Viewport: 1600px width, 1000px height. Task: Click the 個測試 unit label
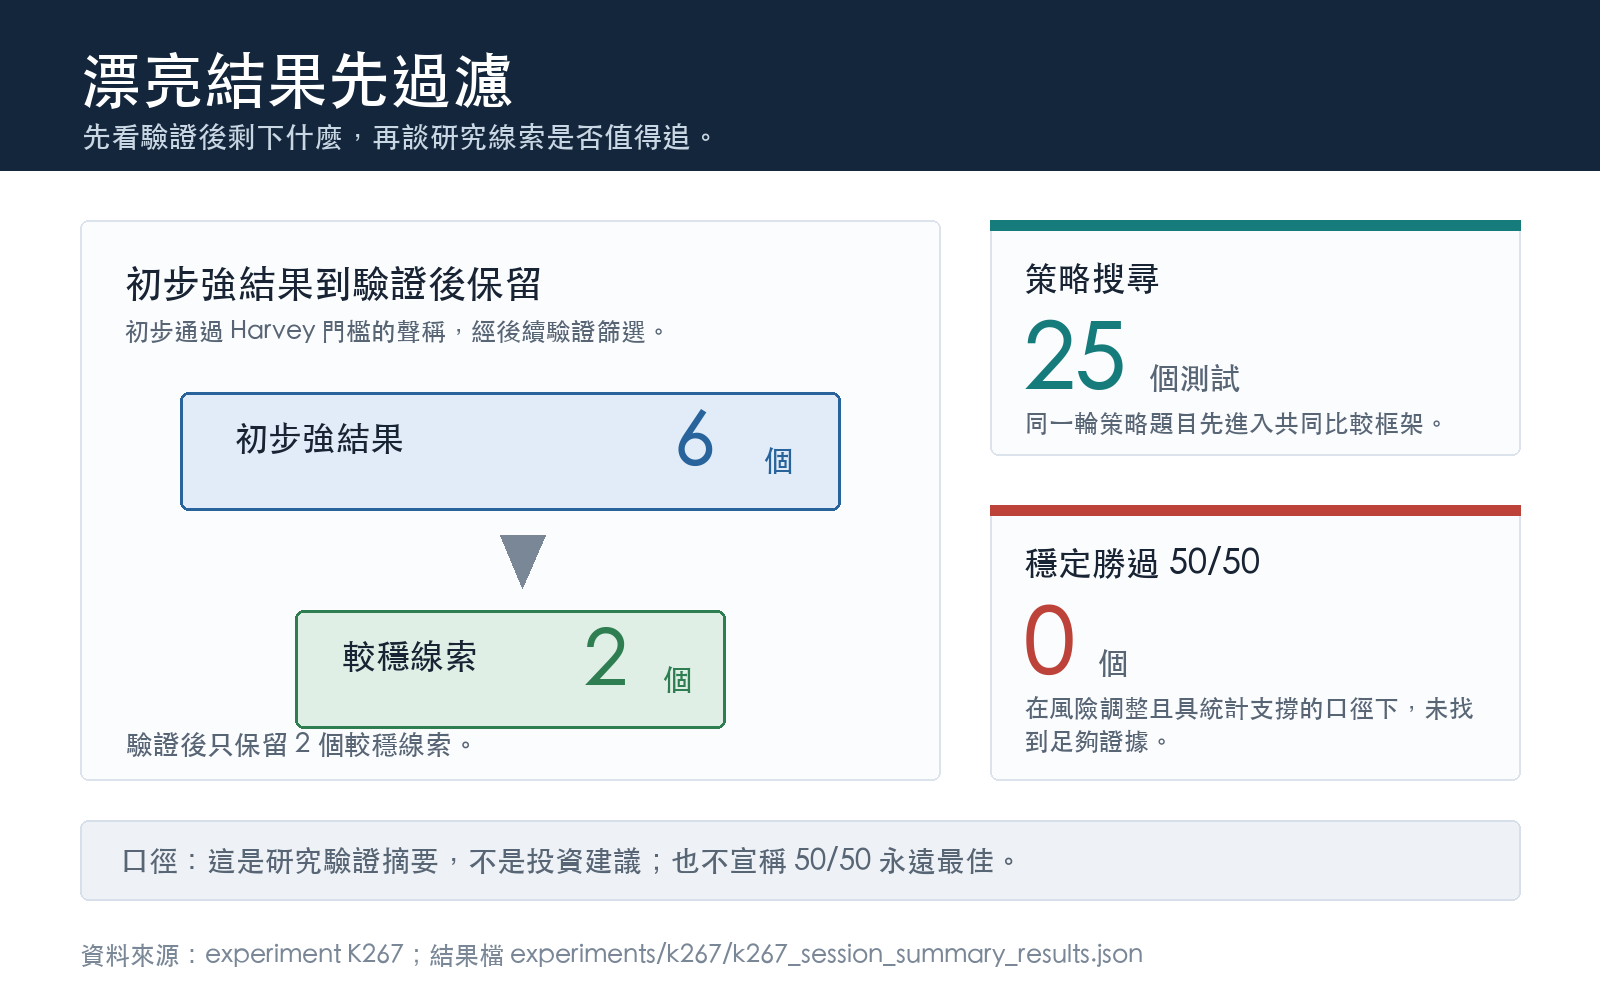pyautogui.click(x=1194, y=379)
